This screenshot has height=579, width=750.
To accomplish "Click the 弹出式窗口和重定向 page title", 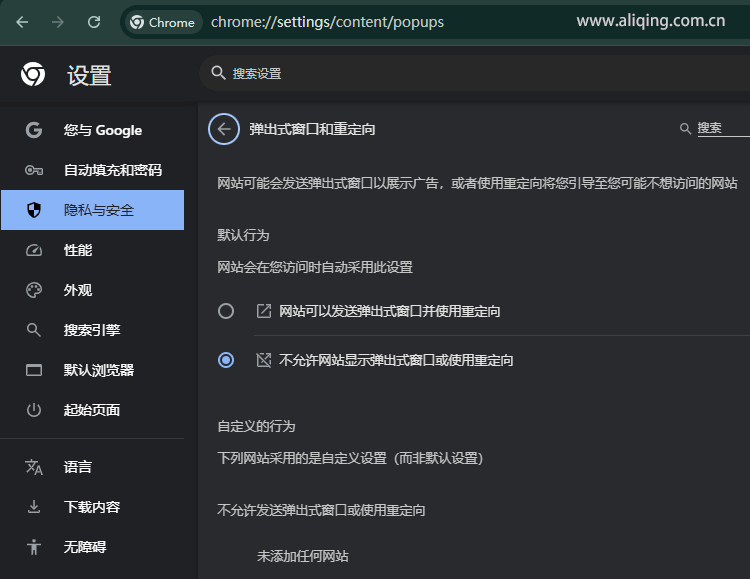I will click(x=312, y=129).
